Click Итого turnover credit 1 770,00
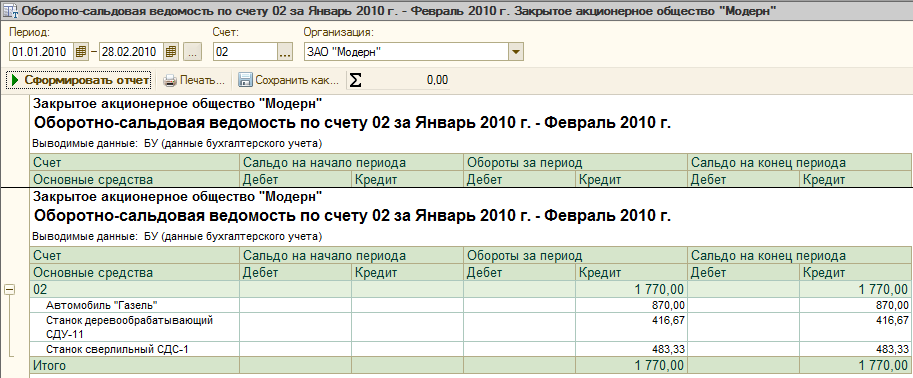 (x=632, y=366)
